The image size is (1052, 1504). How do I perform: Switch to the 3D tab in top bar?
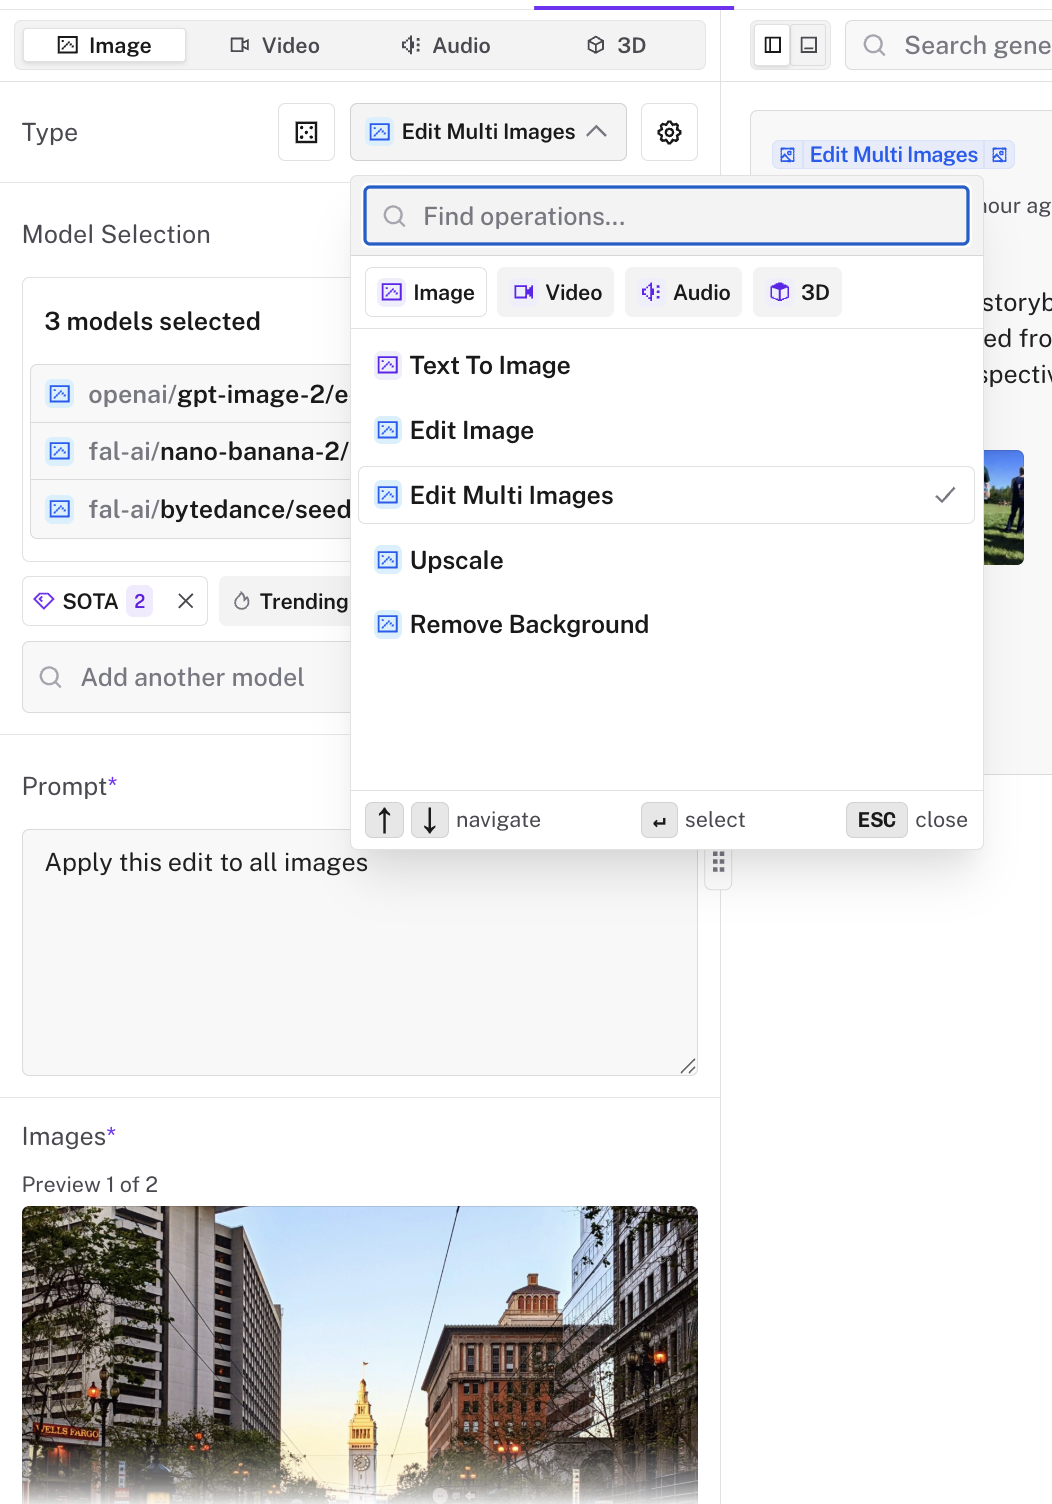616,45
